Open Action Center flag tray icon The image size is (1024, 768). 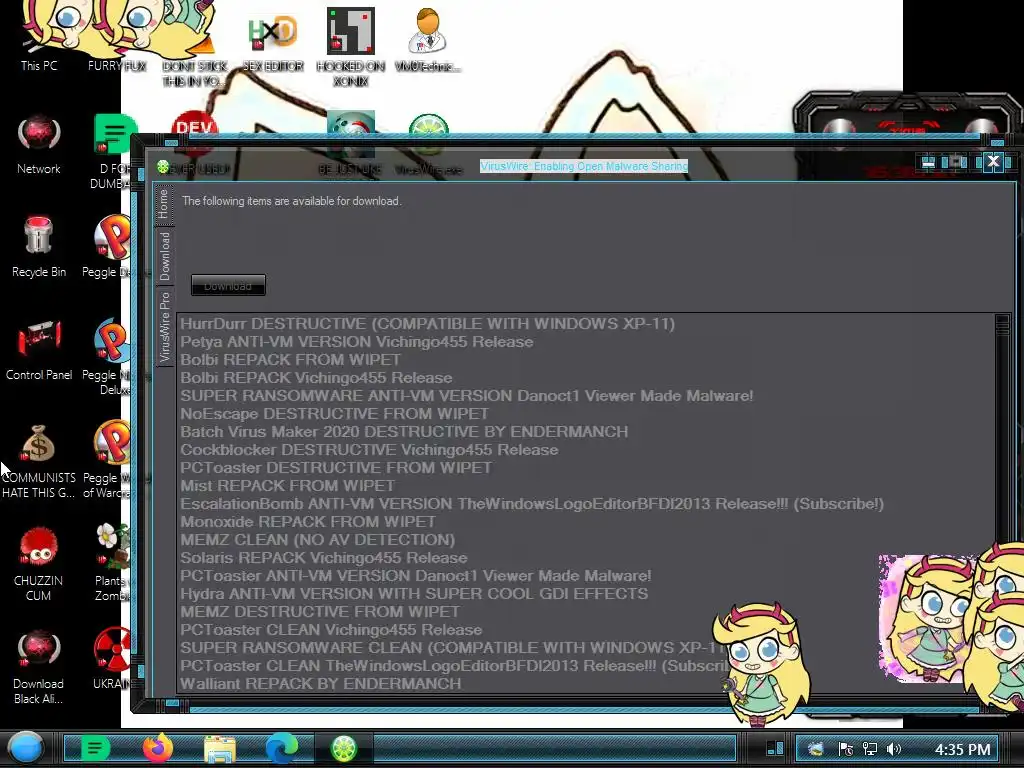pyautogui.click(x=845, y=749)
